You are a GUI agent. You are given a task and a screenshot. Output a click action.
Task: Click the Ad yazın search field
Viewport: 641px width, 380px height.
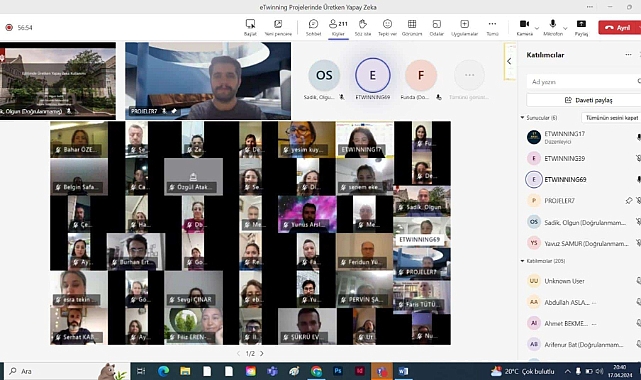584,82
